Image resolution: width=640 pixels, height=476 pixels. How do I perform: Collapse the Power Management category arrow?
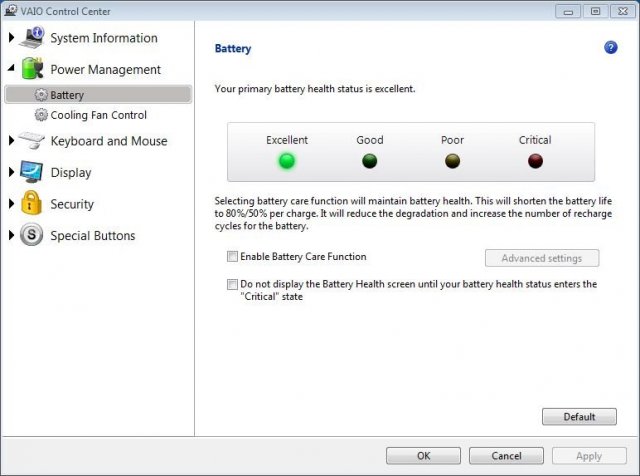click(x=11, y=67)
